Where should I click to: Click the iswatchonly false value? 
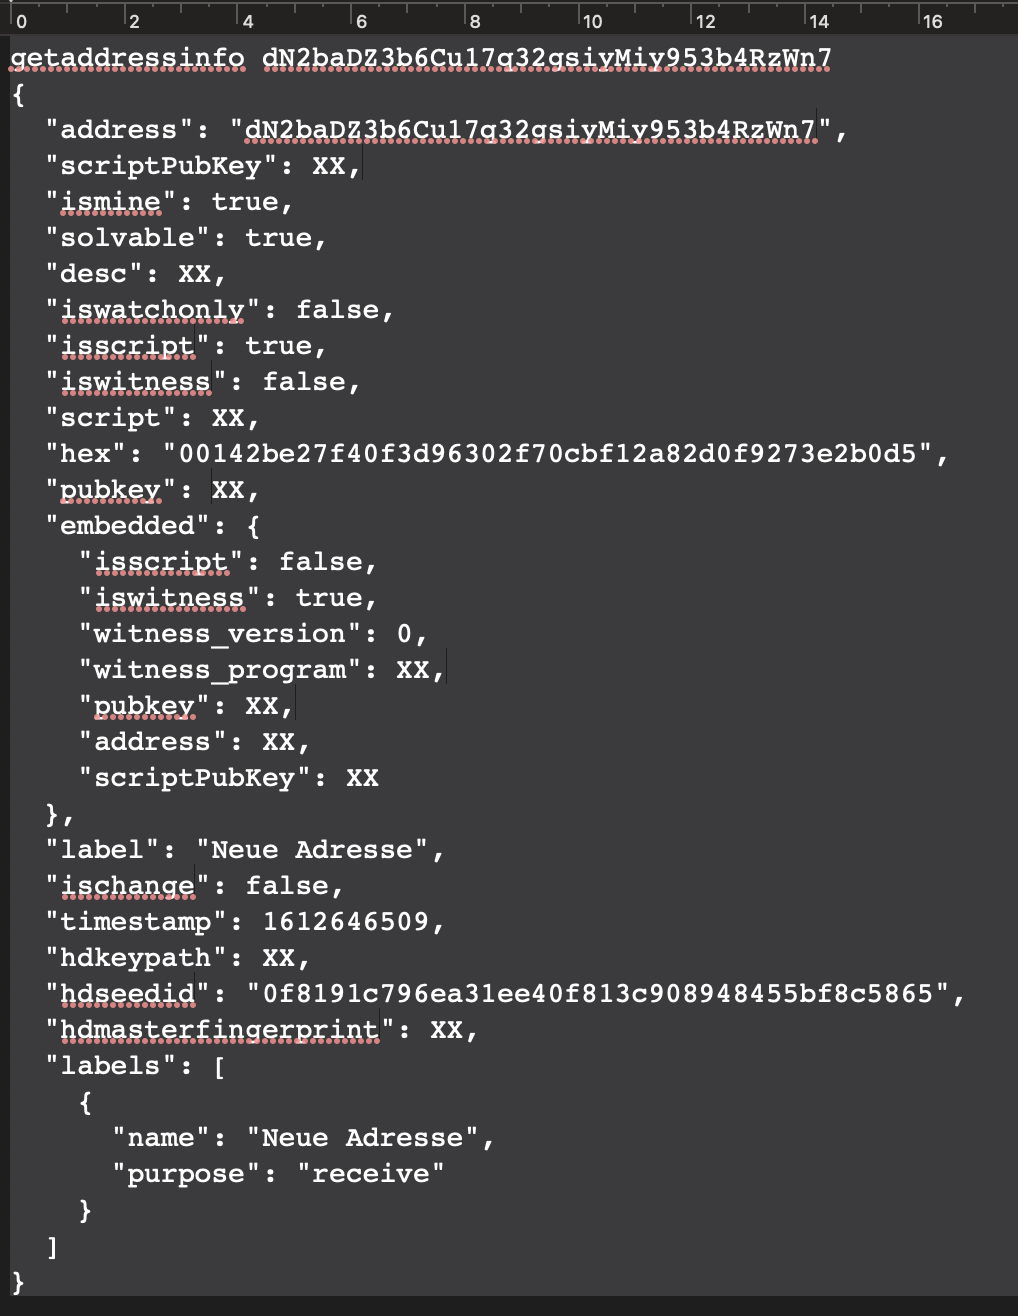(337, 310)
